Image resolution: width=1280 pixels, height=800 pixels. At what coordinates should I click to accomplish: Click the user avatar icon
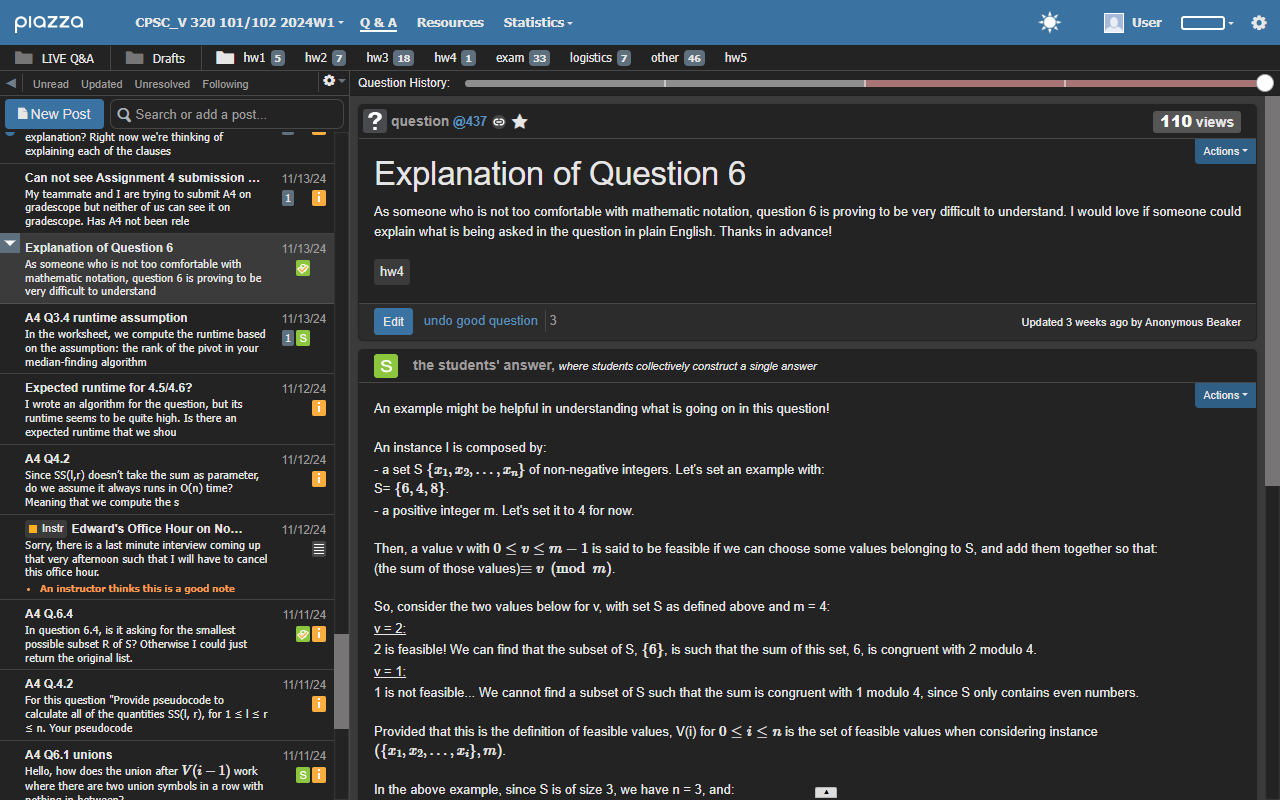1113,22
